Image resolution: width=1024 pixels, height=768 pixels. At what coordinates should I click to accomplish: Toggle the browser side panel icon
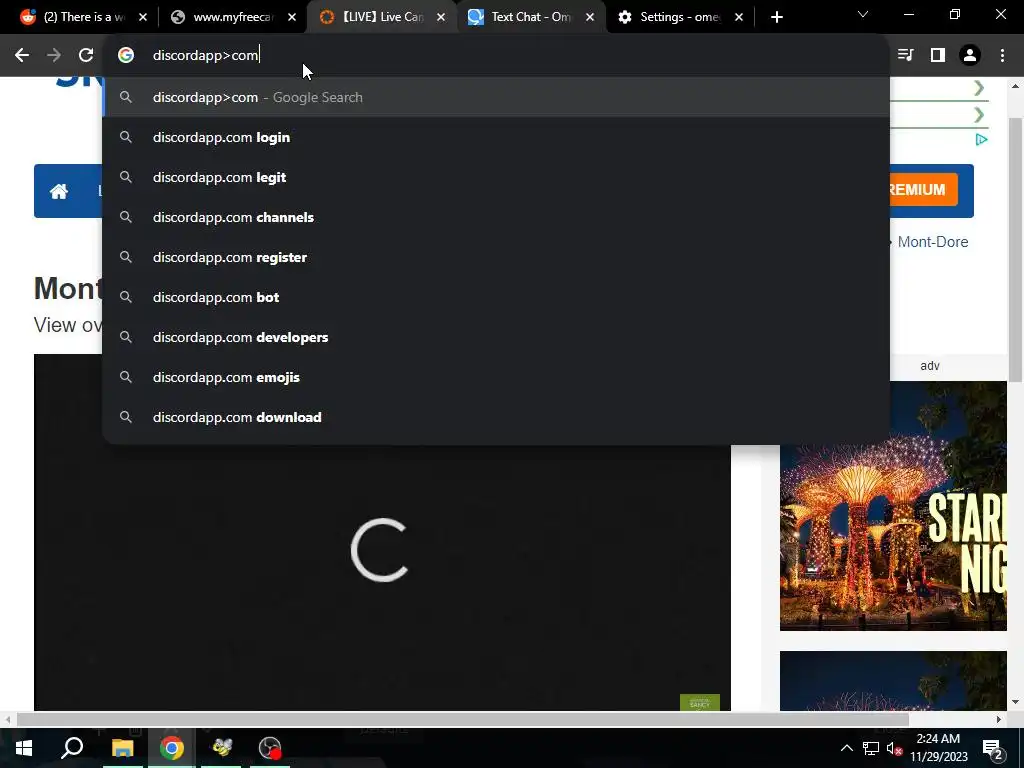[x=938, y=56]
